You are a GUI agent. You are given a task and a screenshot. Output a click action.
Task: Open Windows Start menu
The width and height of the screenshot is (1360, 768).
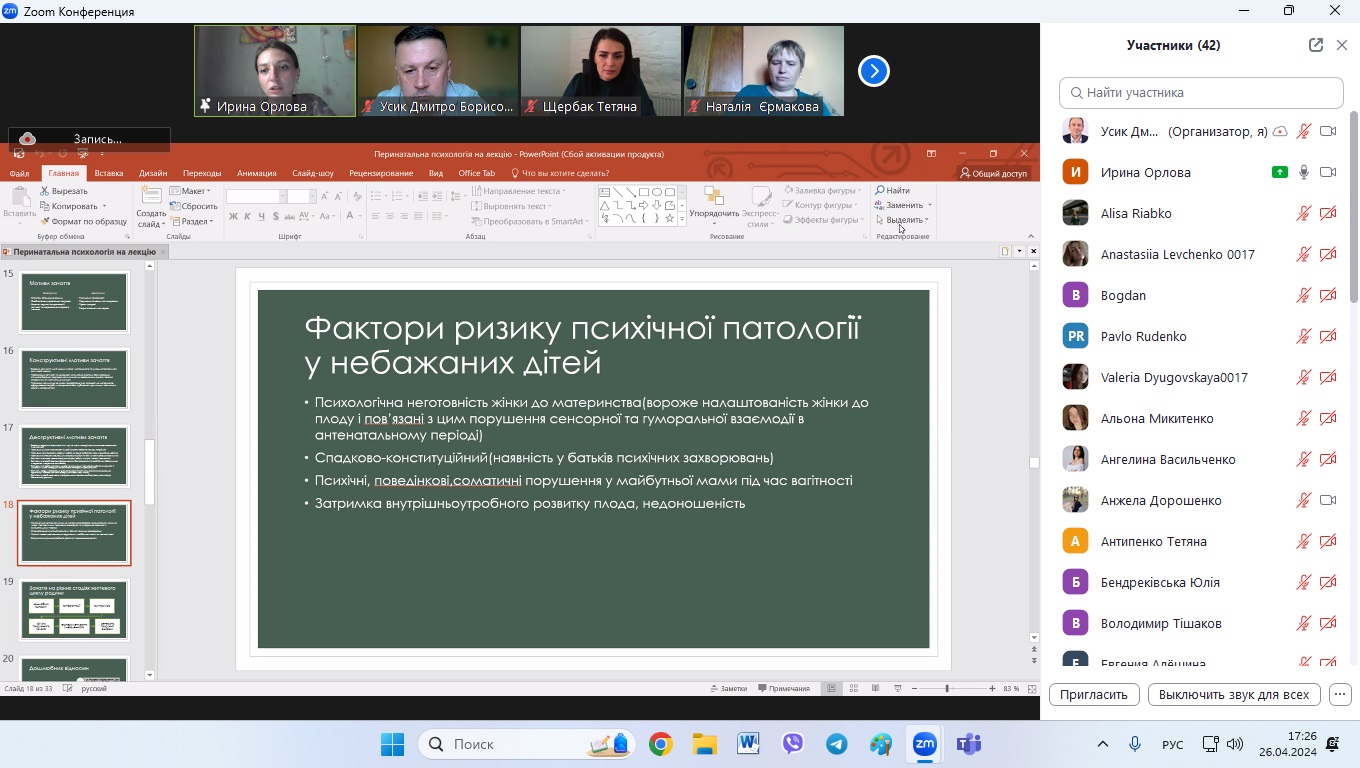[x=392, y=744]
